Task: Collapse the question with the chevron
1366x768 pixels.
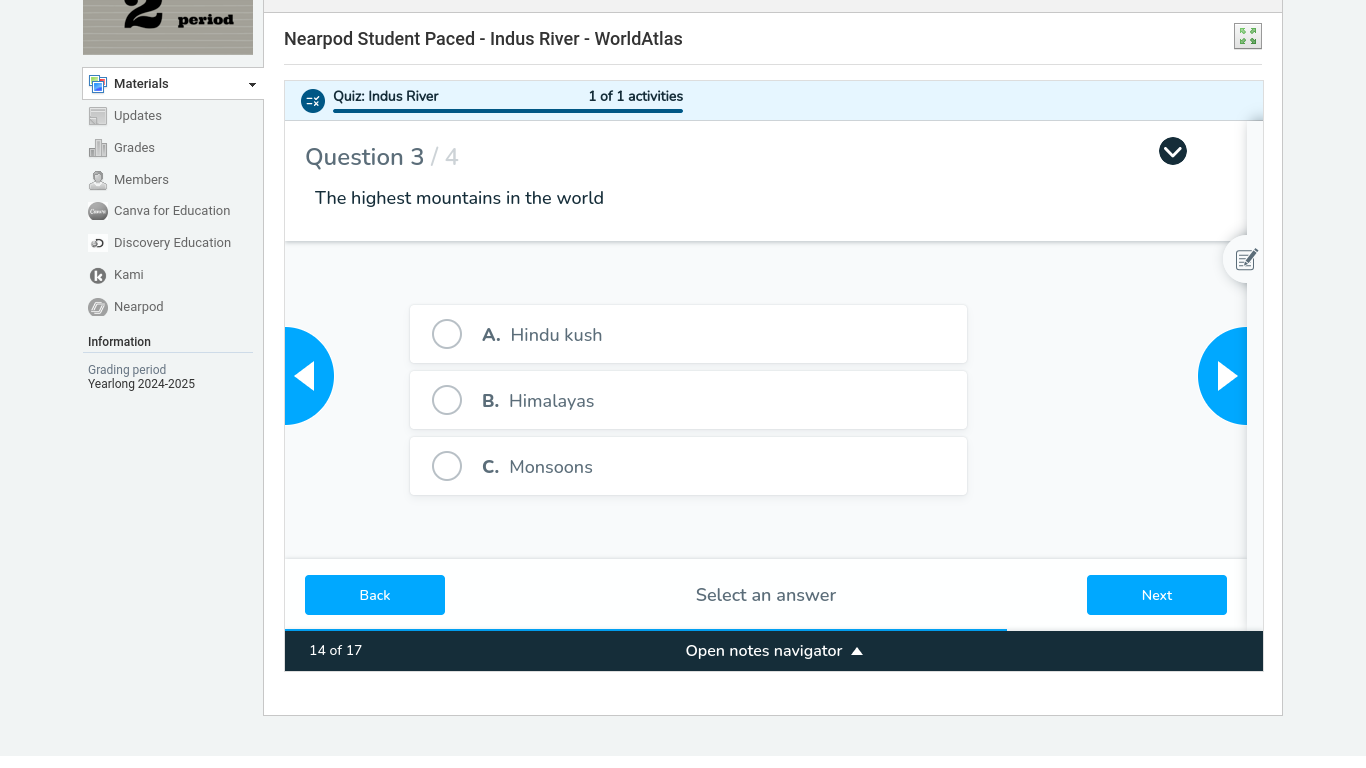Action: pyautogui.click(x=1172, y=151)
